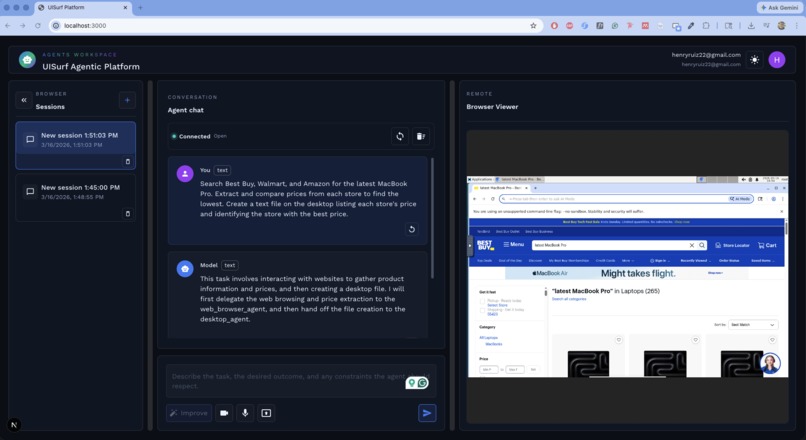Image resolution: width=806 pixels, height=440 pixels.
Task: Delete the 1:51:03 PM session via trash icon
Action: click(128, 161)
